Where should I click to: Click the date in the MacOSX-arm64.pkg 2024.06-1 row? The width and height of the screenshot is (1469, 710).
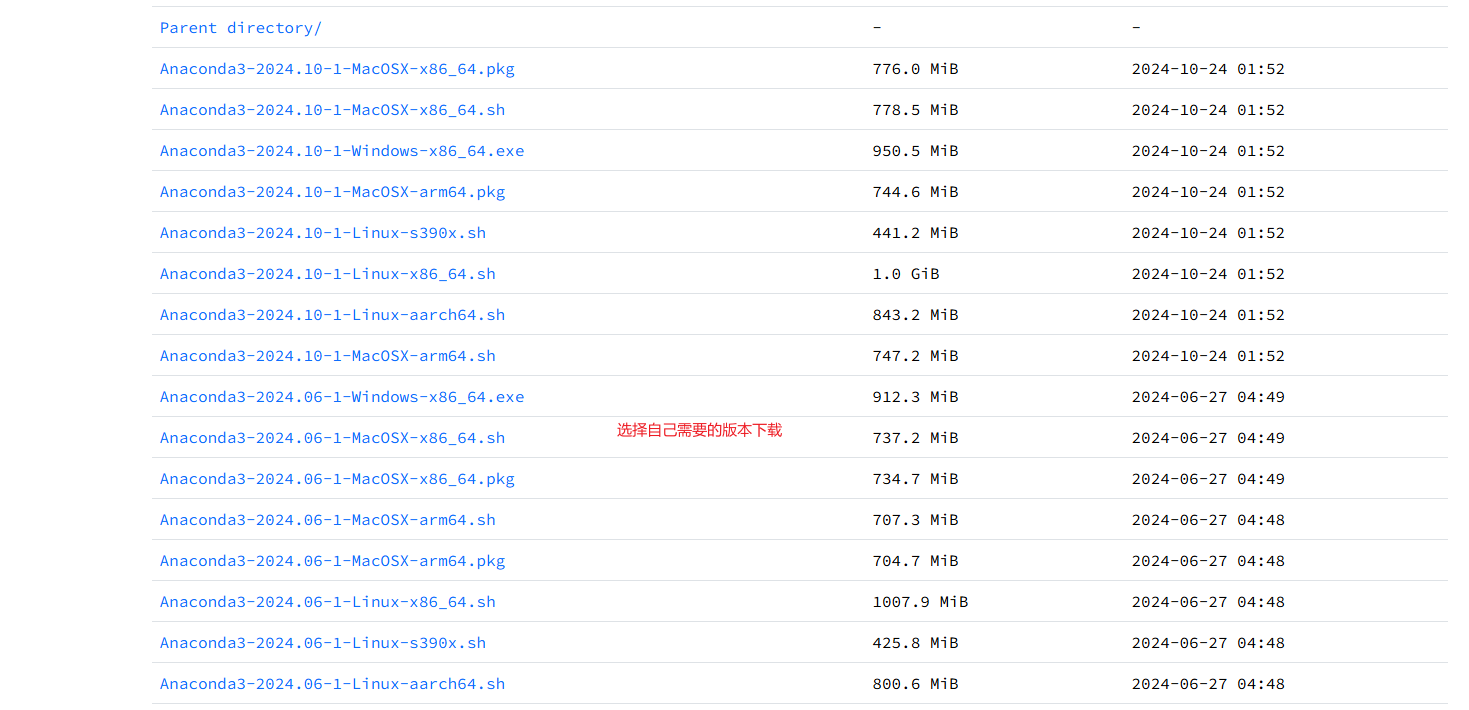(1208, 561)
